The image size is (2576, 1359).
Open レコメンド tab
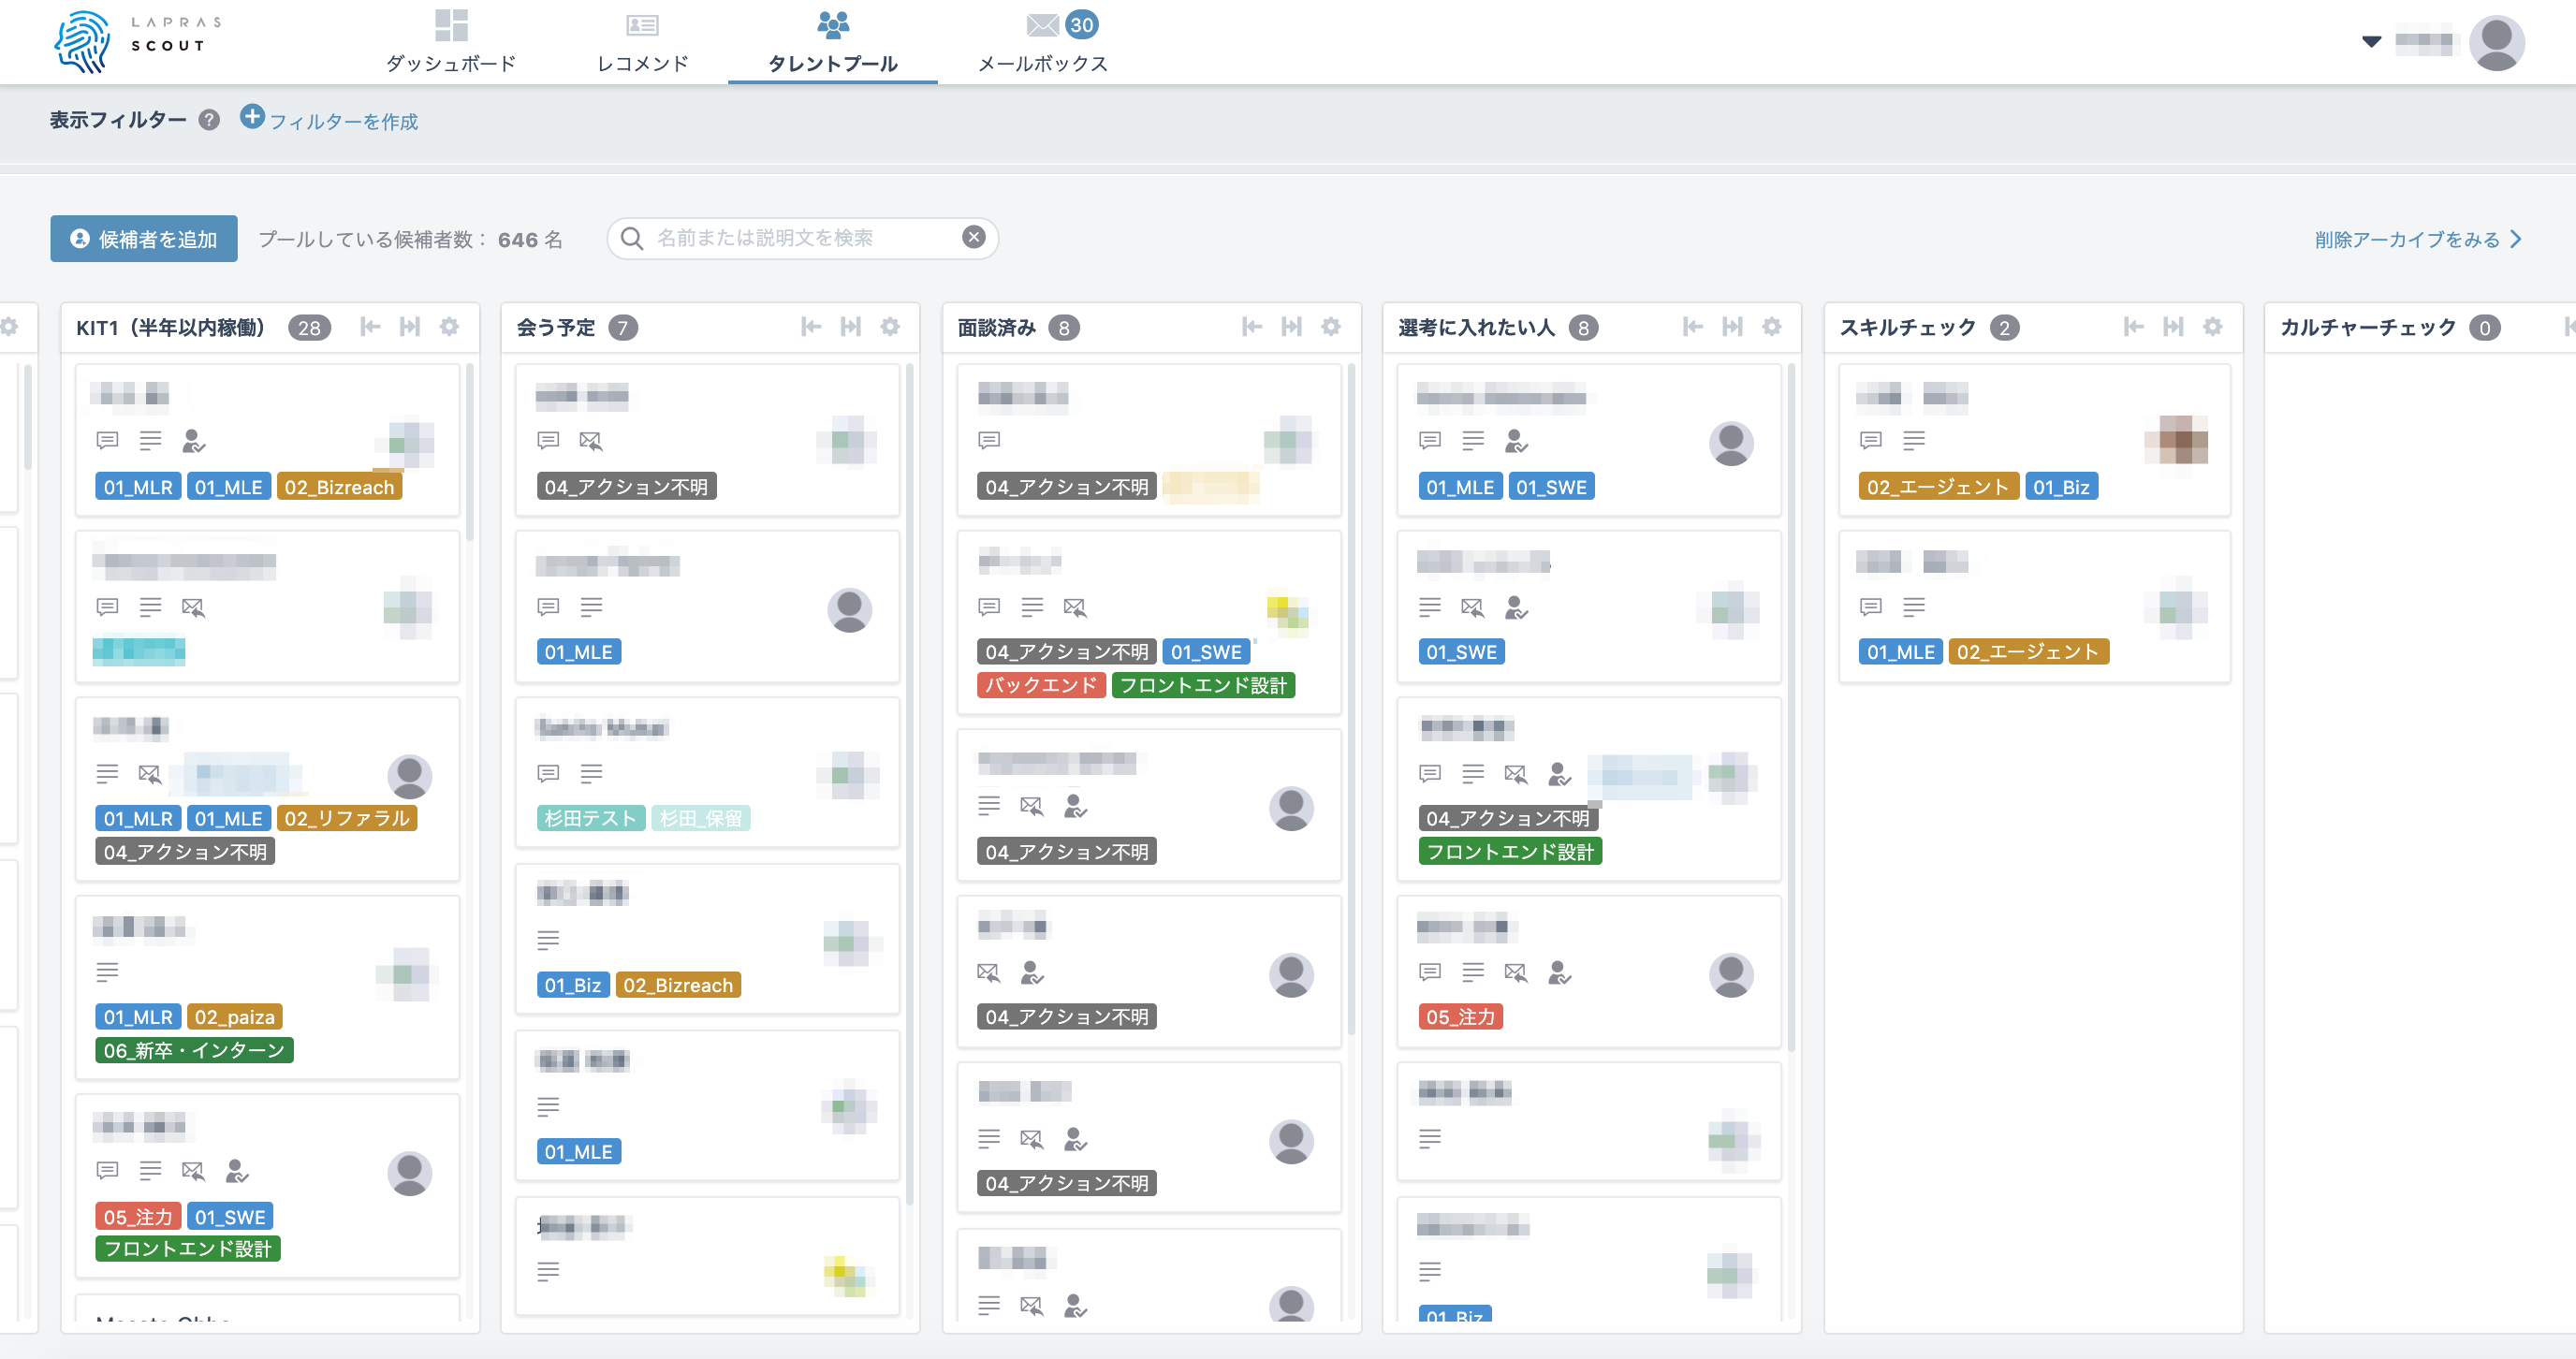[642, 42]
